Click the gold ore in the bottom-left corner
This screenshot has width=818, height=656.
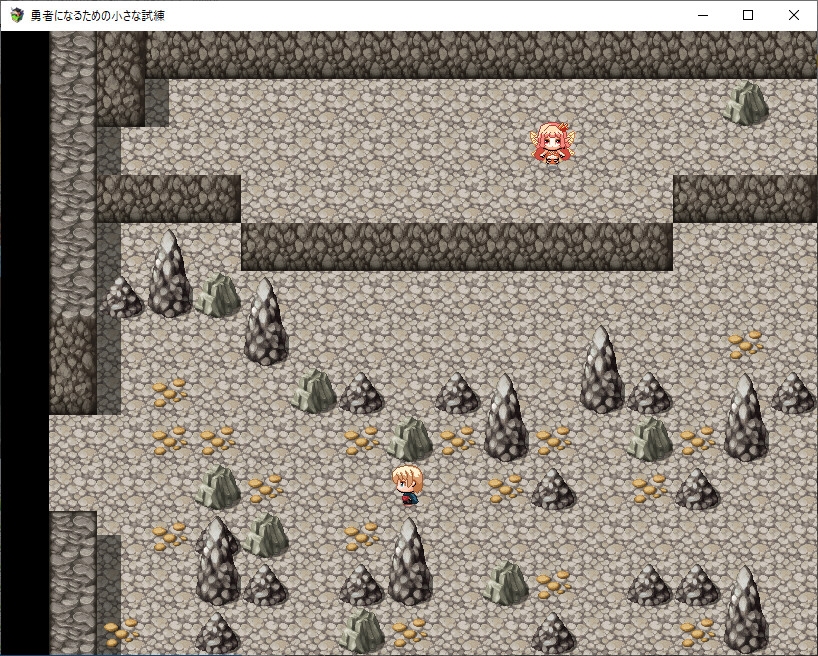[121, 631]
